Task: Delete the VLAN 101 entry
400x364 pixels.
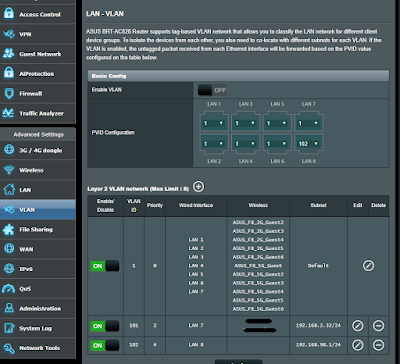Action: [378, 326]
